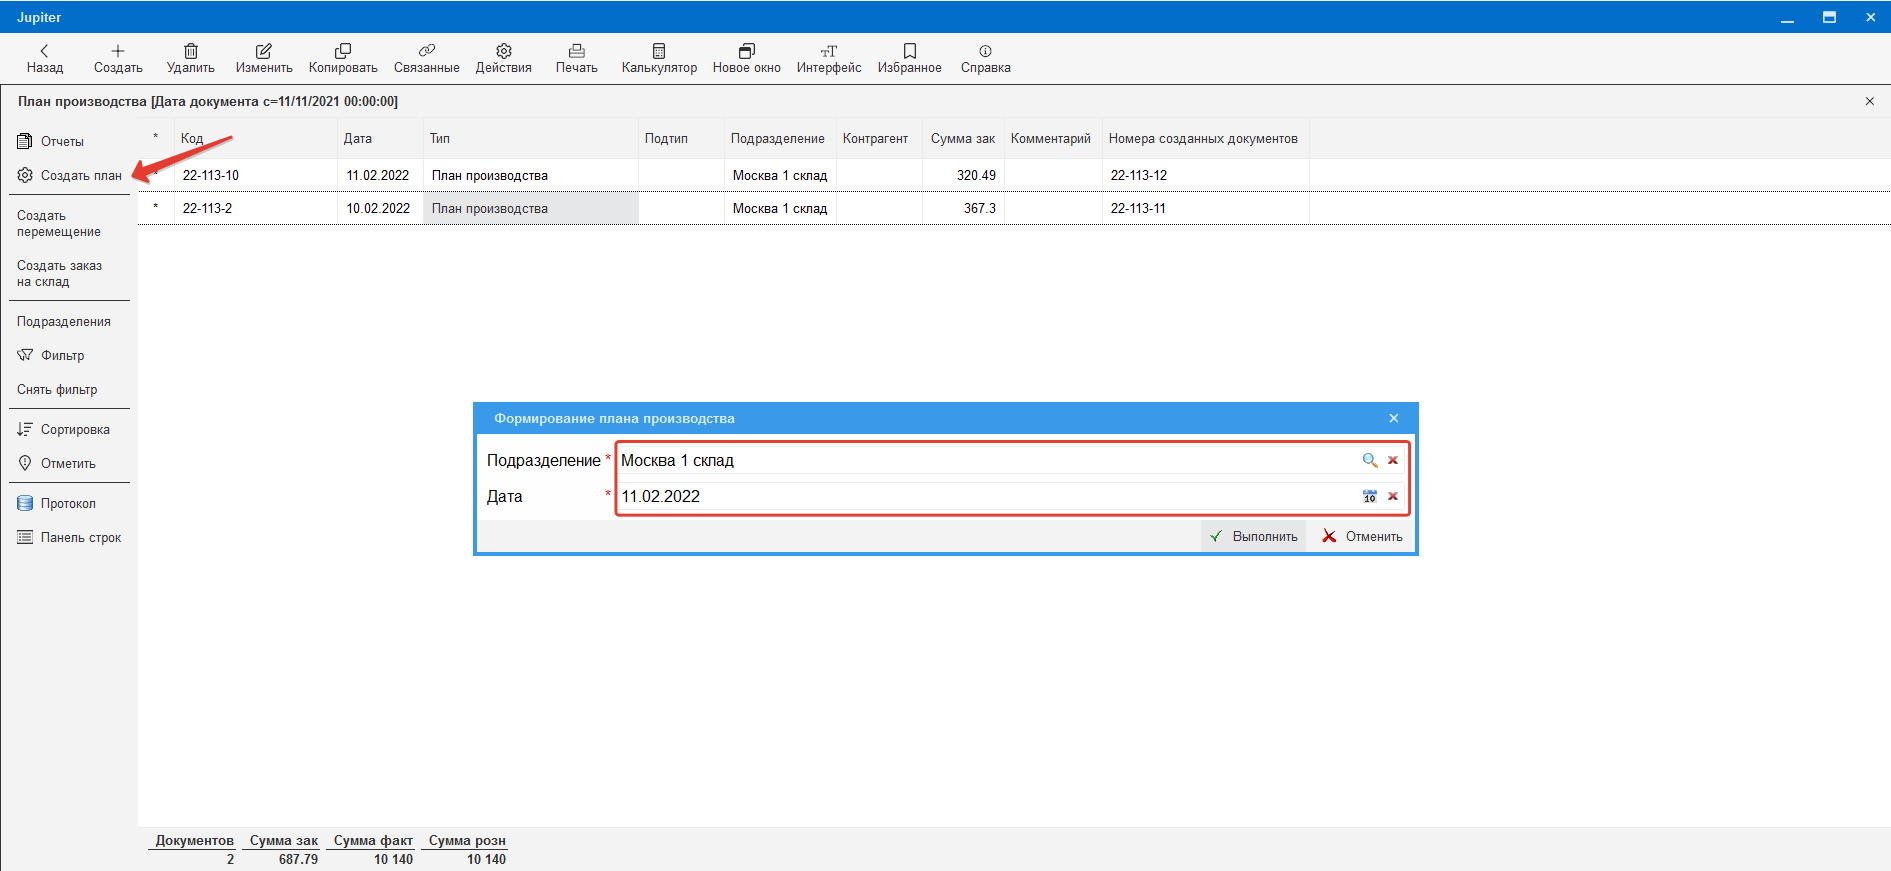
Task: Clear the Подразделение field with red X
Action: 1393,460
